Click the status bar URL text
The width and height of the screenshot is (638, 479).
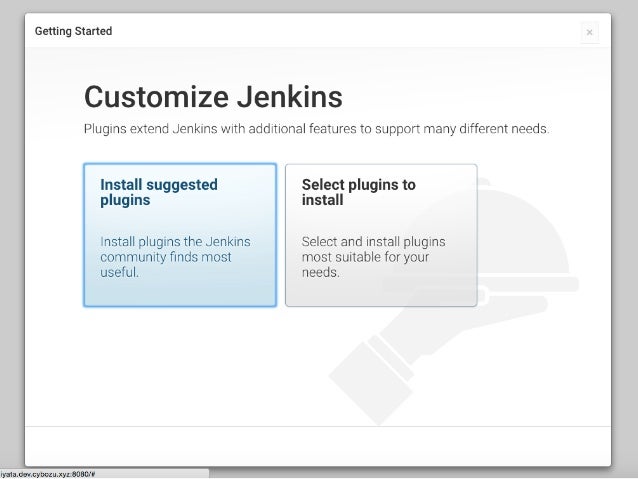coord(48,474)
